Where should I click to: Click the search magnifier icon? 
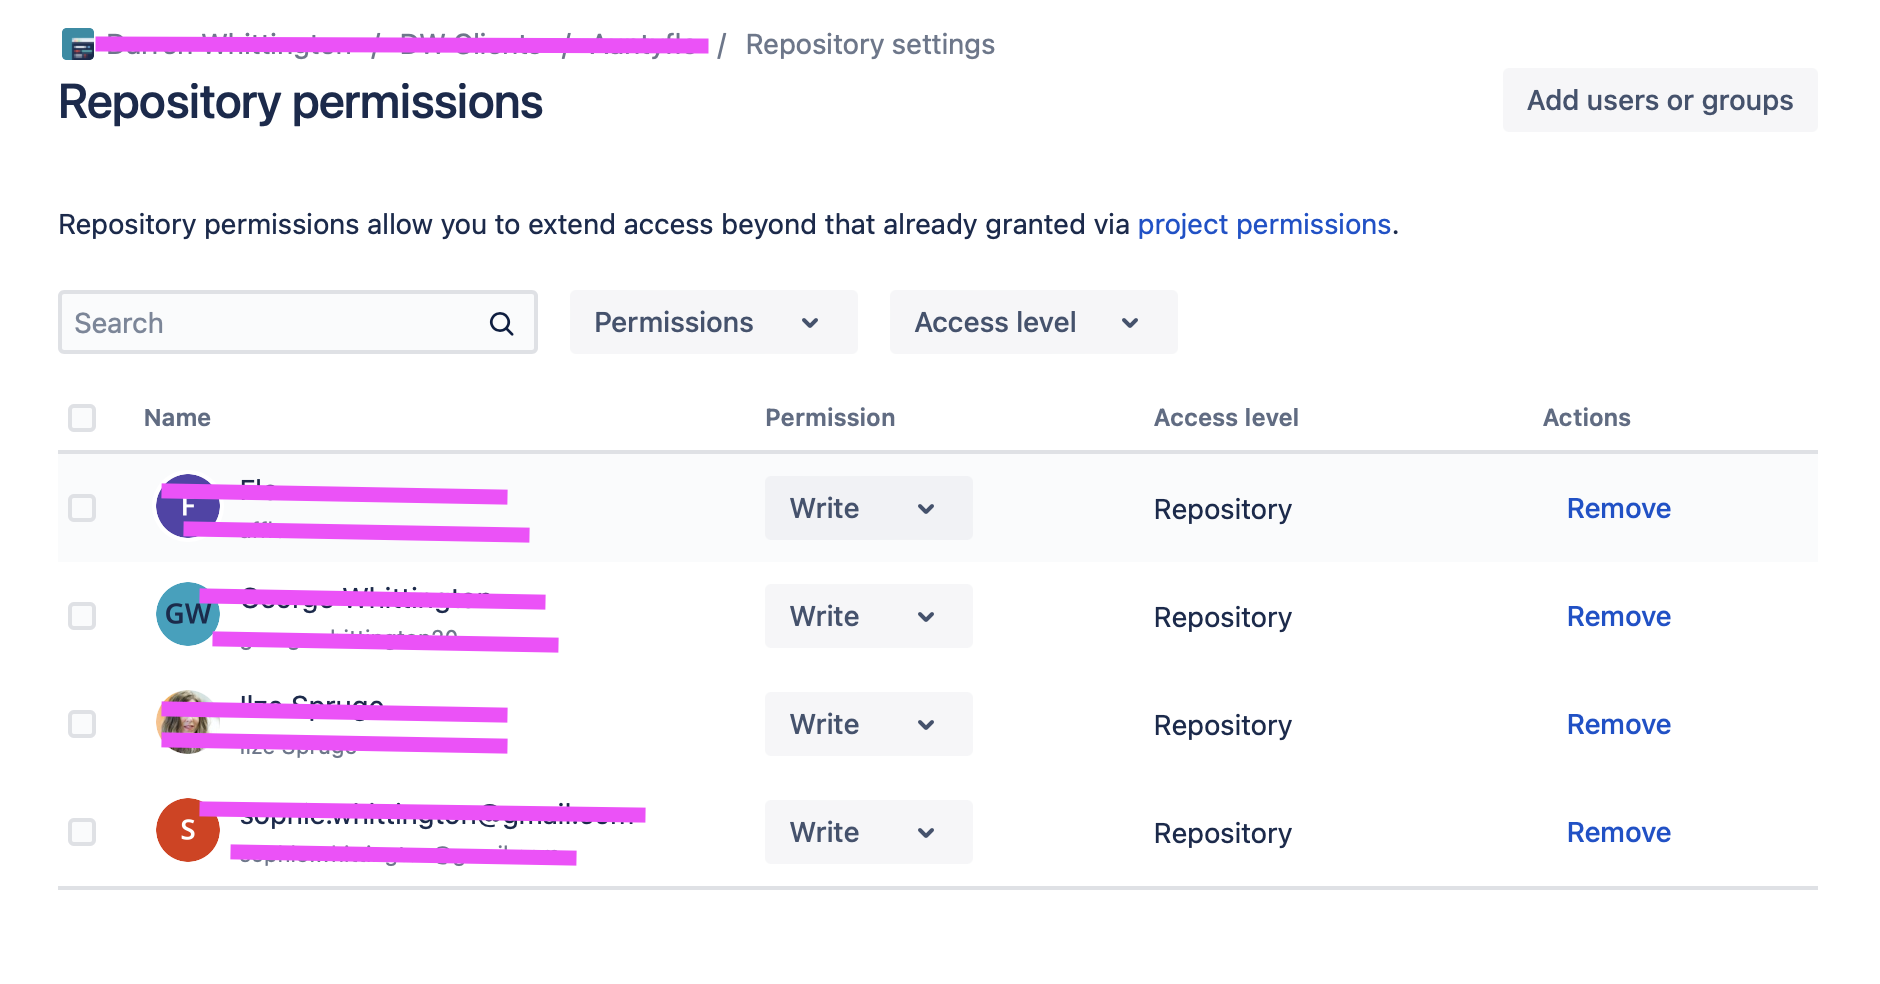point(501,323)
